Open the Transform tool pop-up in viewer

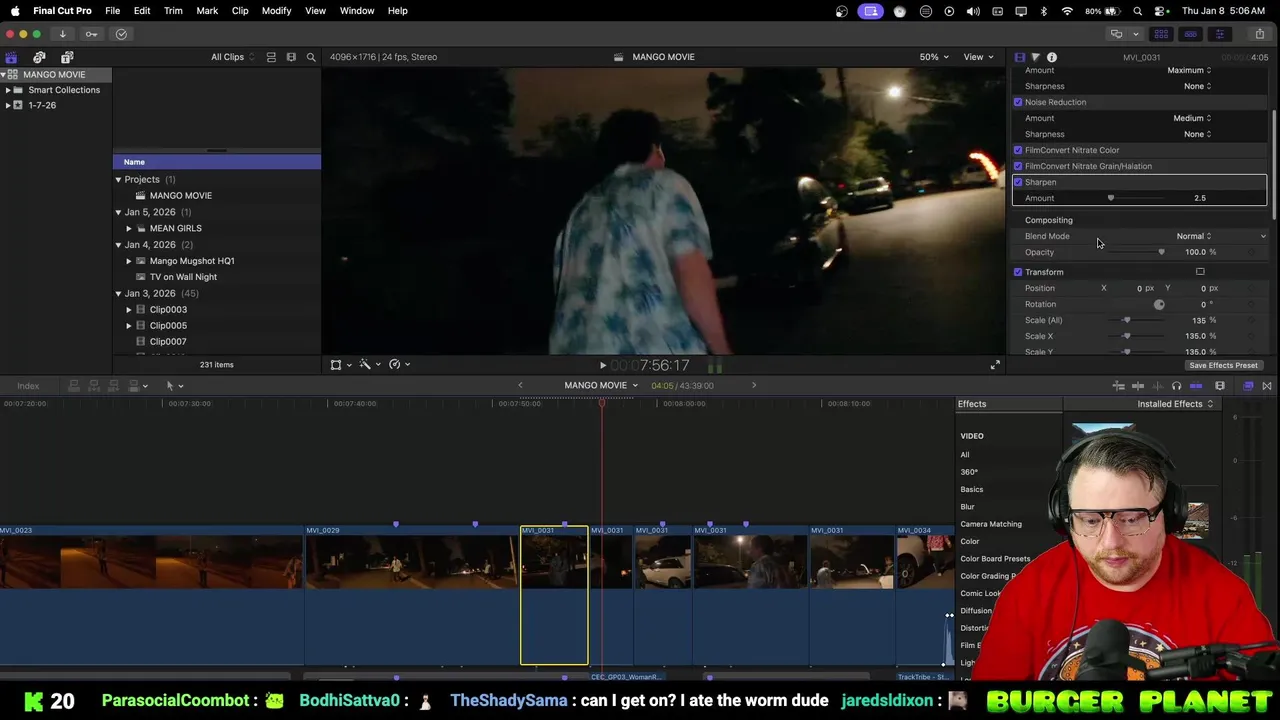pos(339,365)
